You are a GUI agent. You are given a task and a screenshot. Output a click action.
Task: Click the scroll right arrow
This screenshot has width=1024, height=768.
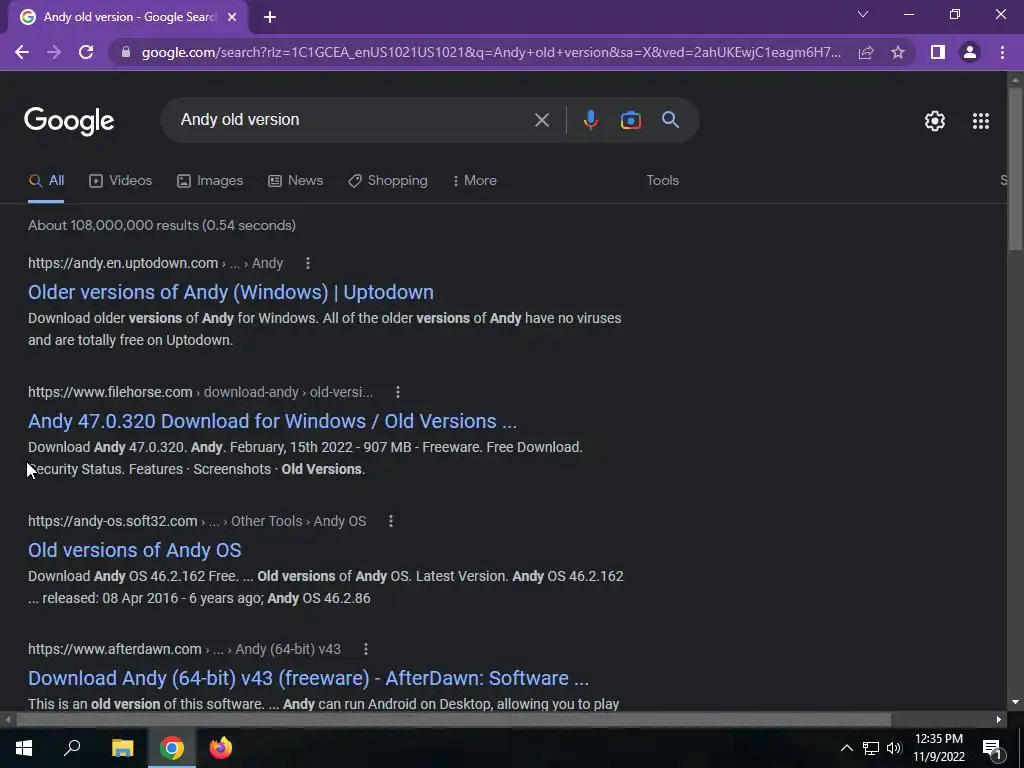tap(999, 720)
